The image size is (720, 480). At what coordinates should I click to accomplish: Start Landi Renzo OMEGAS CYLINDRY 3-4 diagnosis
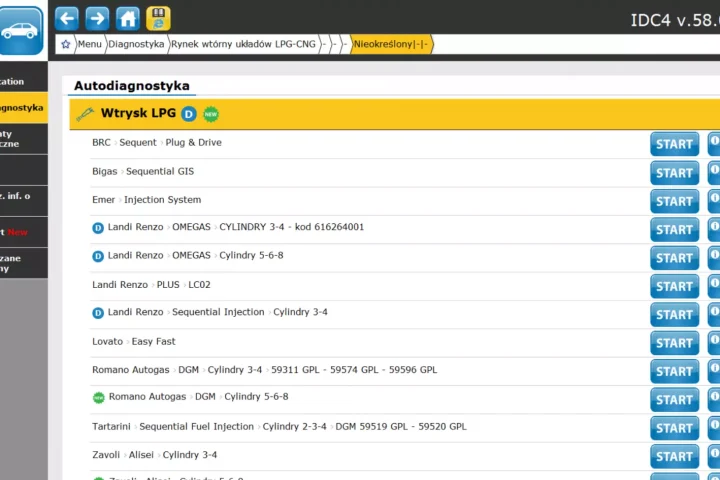[675, 230]
